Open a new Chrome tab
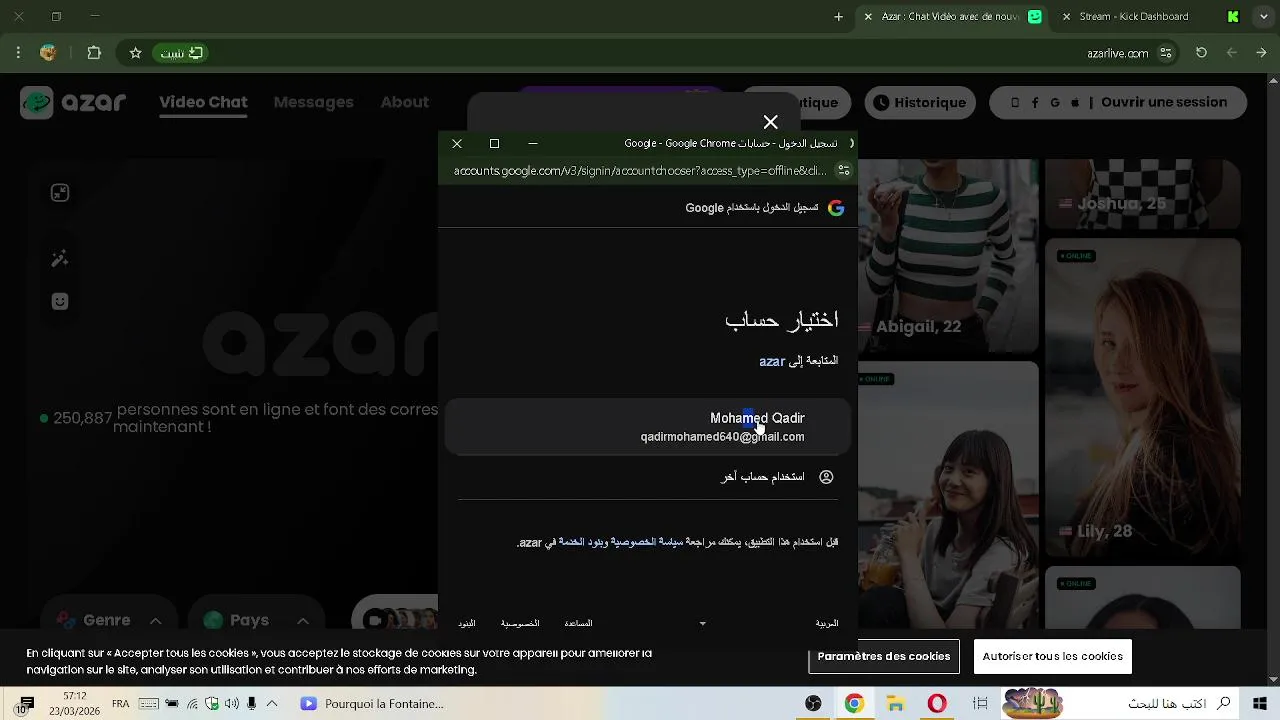Screen dimensions: 1280x720 (838, 16)
